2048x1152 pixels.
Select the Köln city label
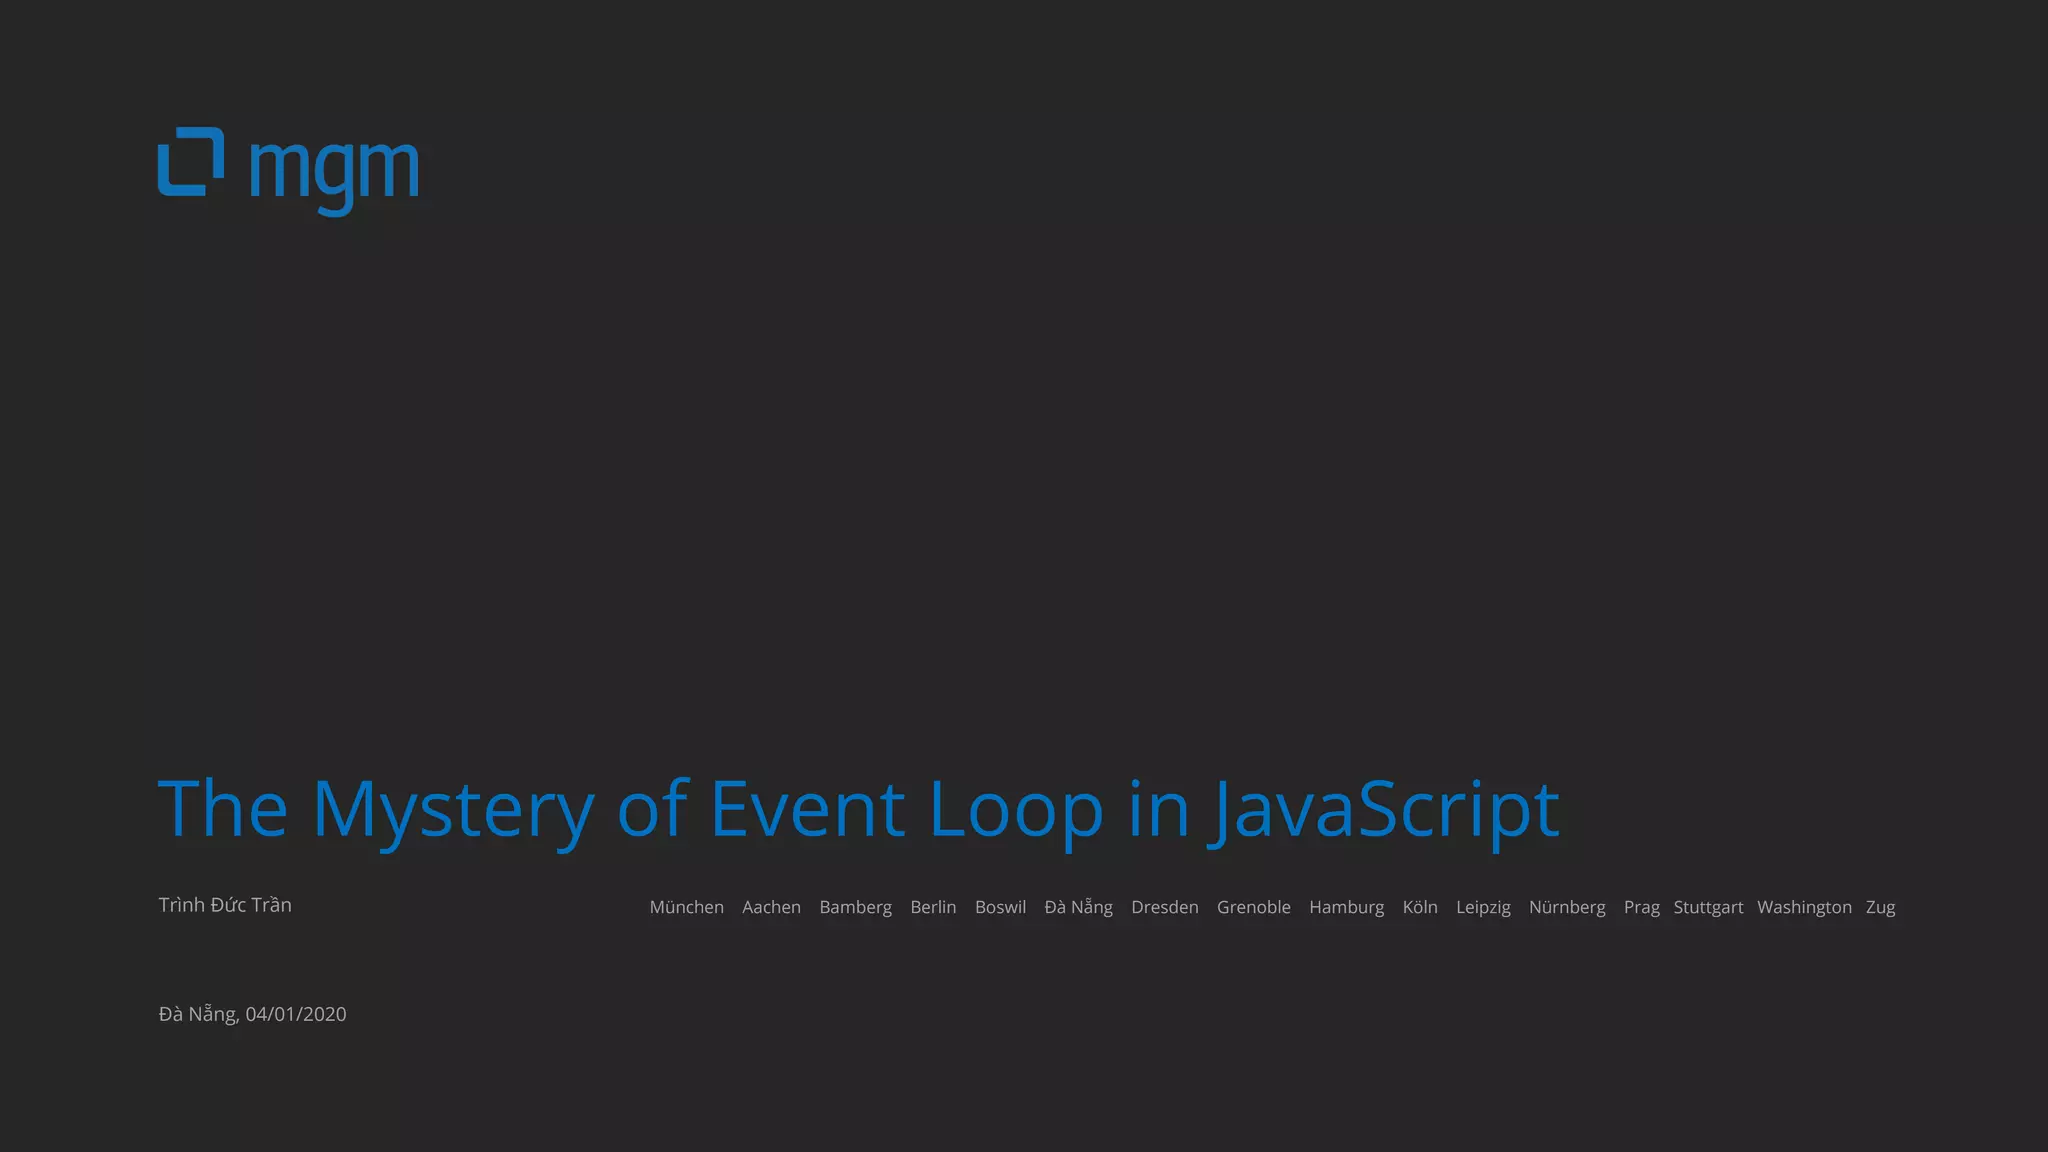(1420, 907)
